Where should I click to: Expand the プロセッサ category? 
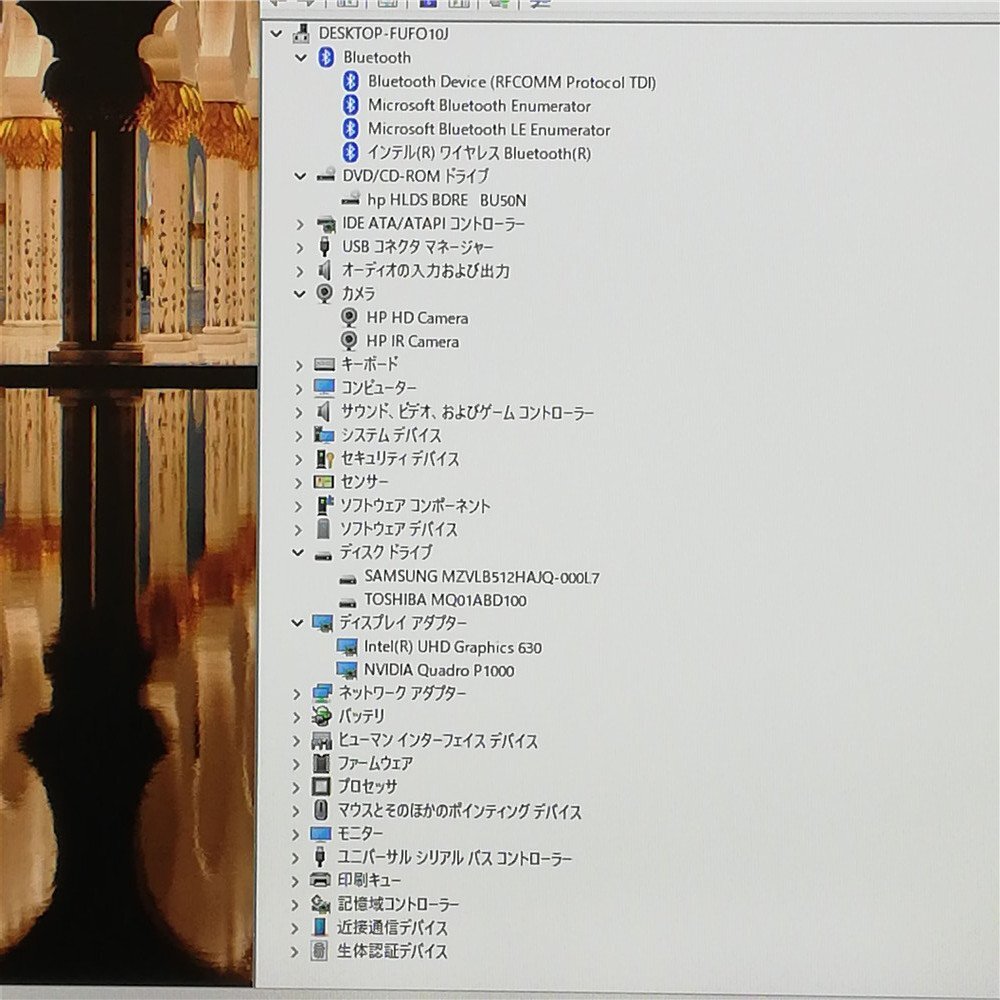pyautogui.click(x=296, y=788)
